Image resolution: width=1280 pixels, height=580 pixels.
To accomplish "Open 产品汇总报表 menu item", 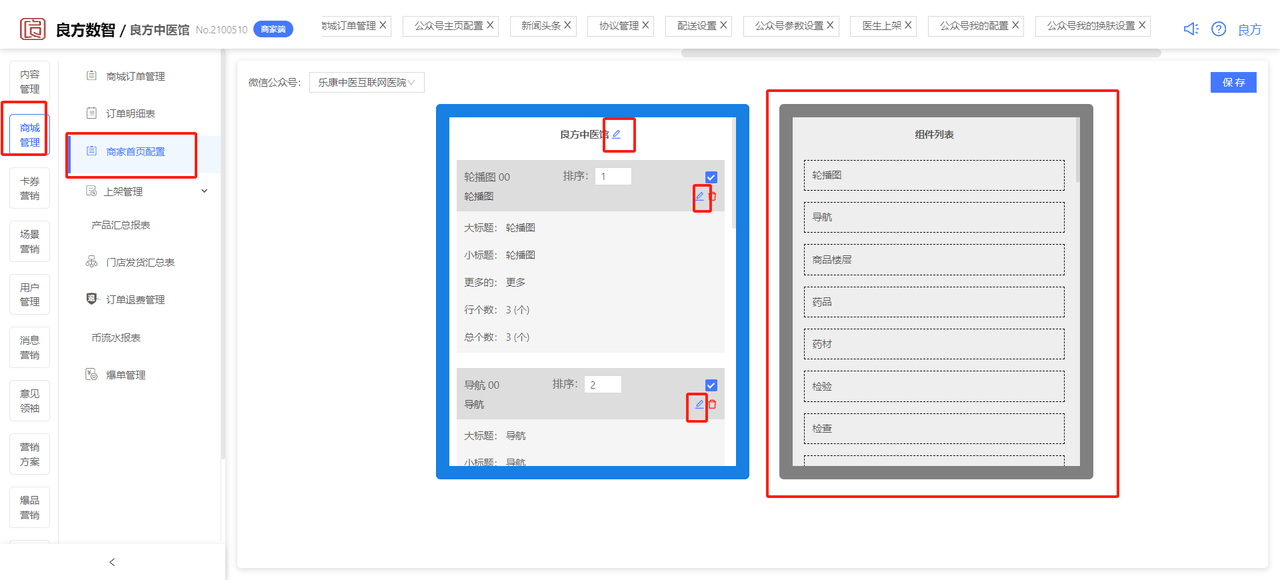I will 121,225.
